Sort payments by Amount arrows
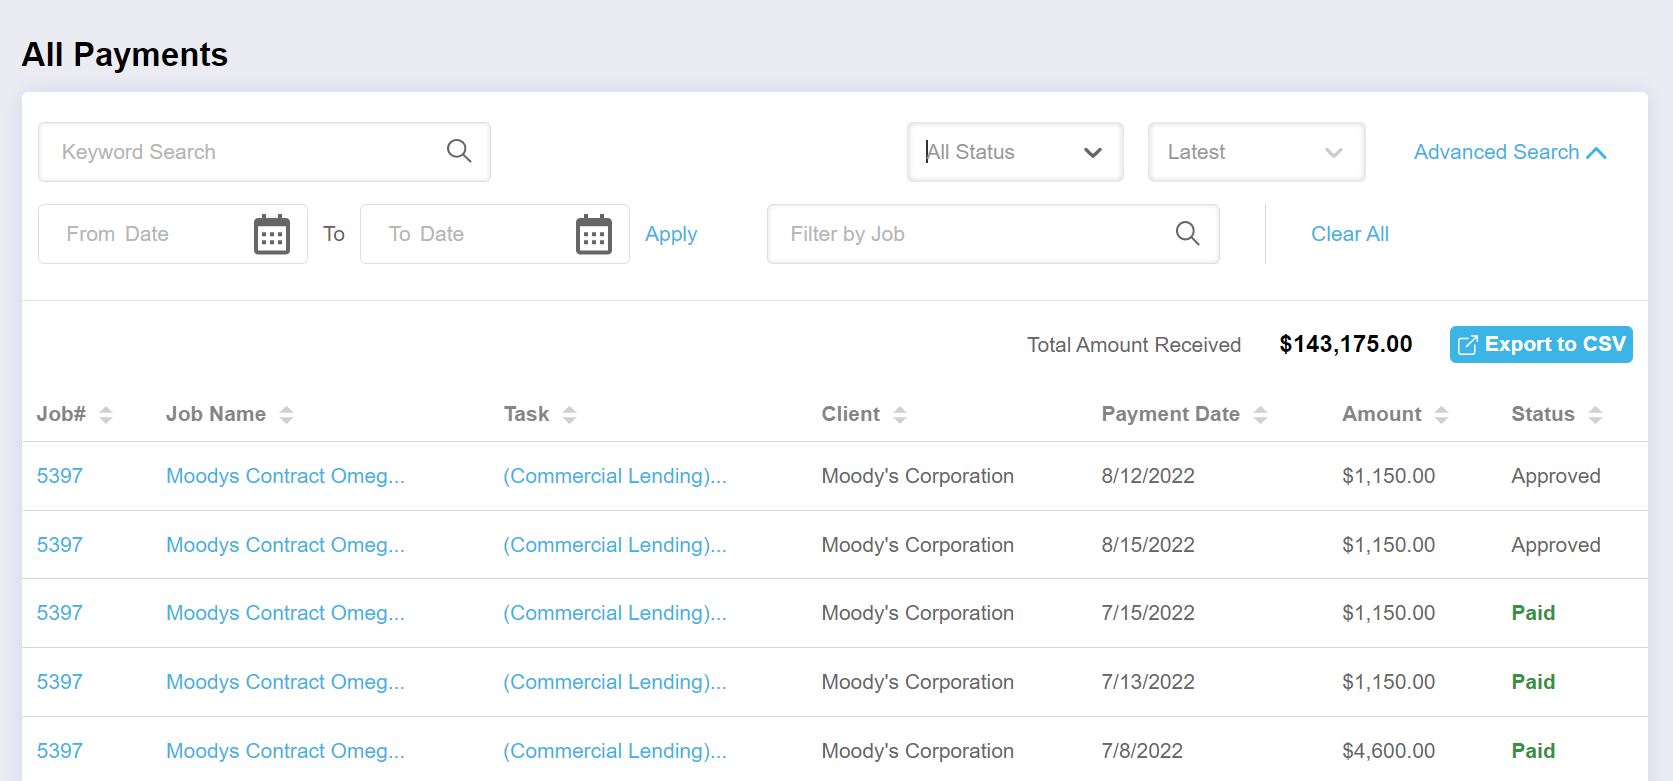The height and width of the screenshot is (781, 1673). [x=1441, y=415]
